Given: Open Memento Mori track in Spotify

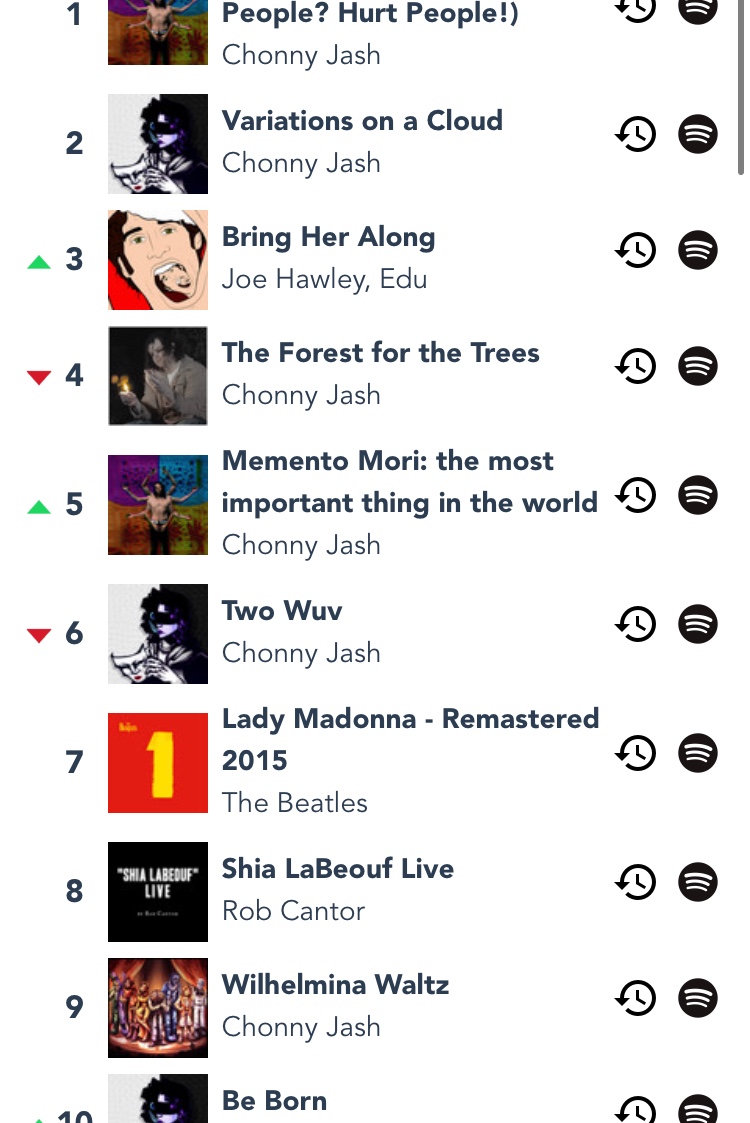Looking at the screenshot, I should click(x=698, y=495).
